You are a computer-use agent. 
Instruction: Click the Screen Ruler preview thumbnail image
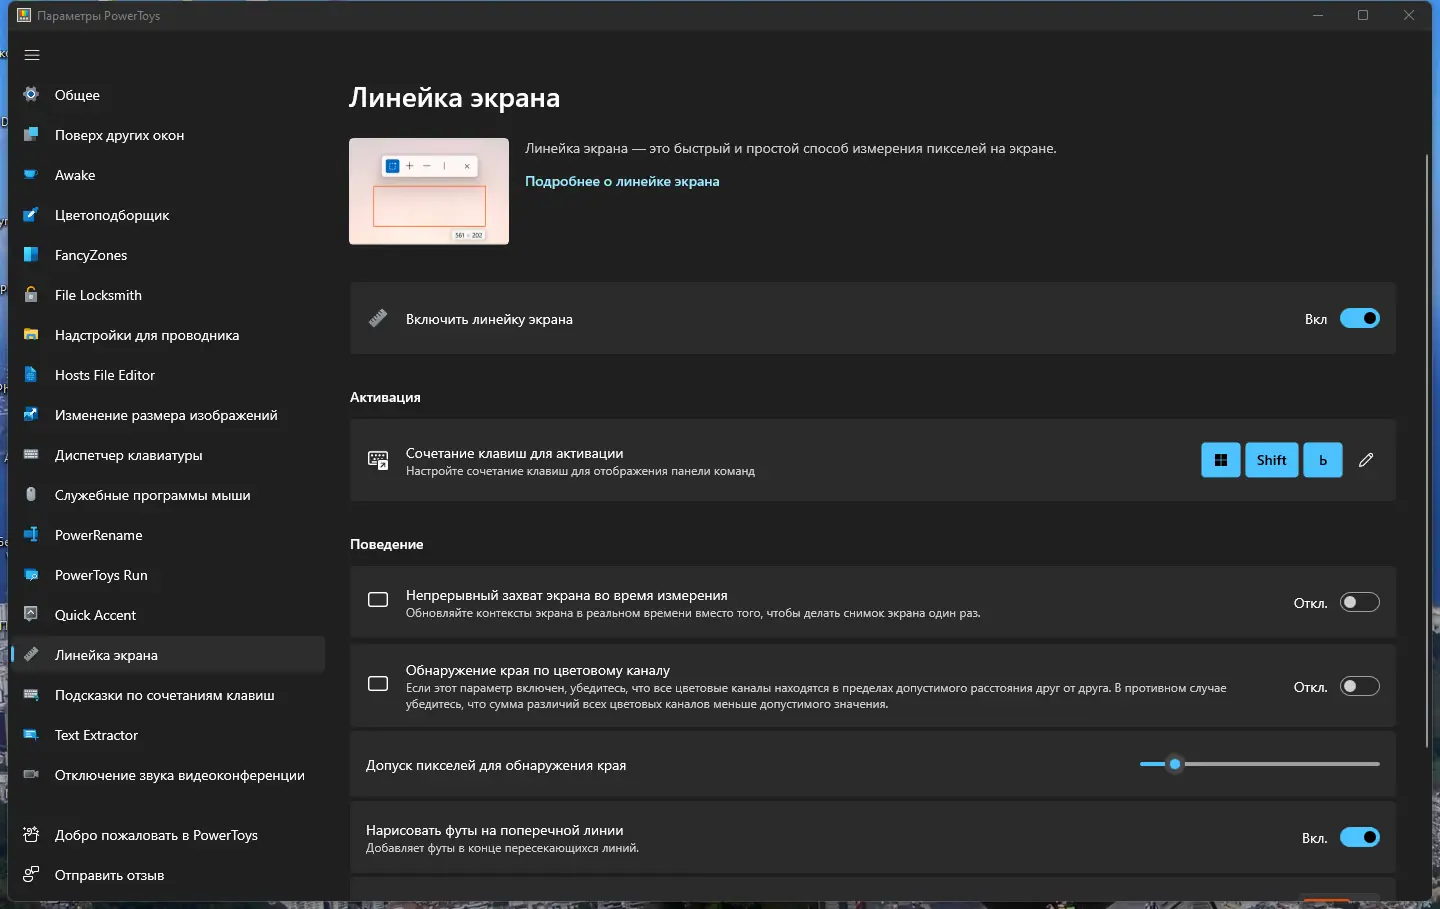click(429, 191)
